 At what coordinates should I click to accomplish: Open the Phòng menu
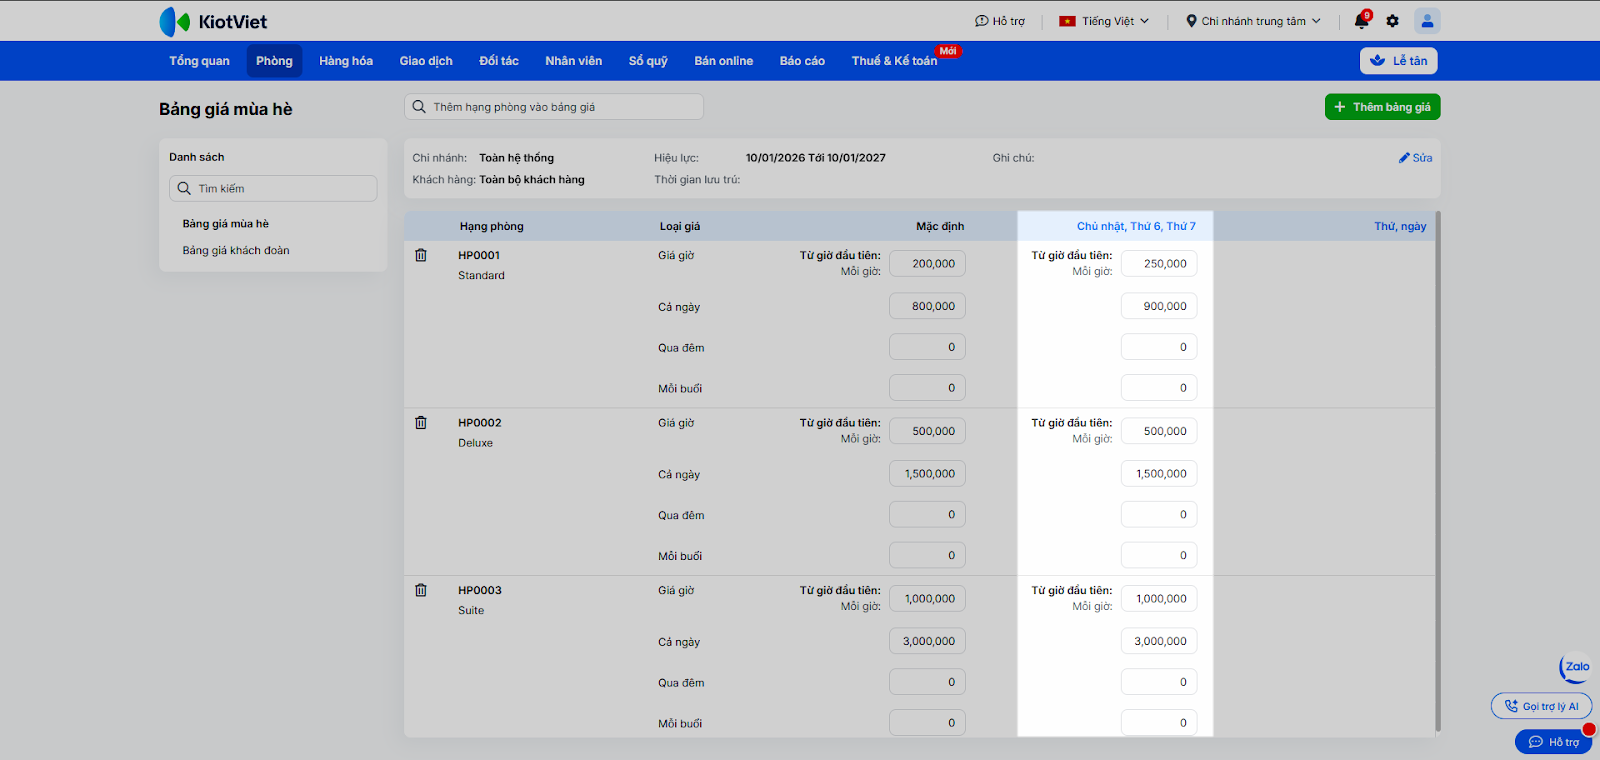[x=274, y=61]
